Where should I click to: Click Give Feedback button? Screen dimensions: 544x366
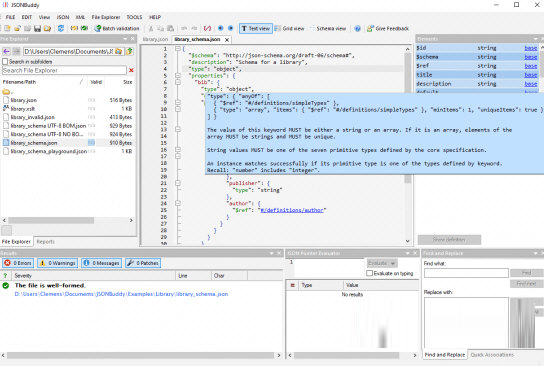click(x=388, y=28)
